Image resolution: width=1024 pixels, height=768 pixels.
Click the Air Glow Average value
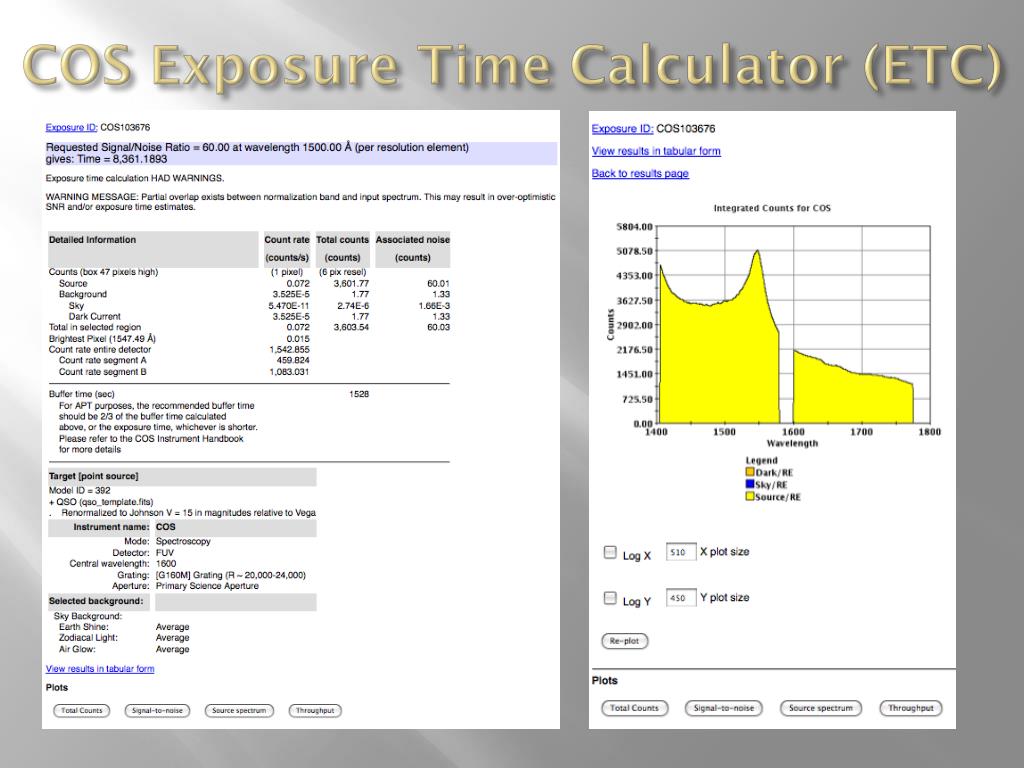coord(172,649)
